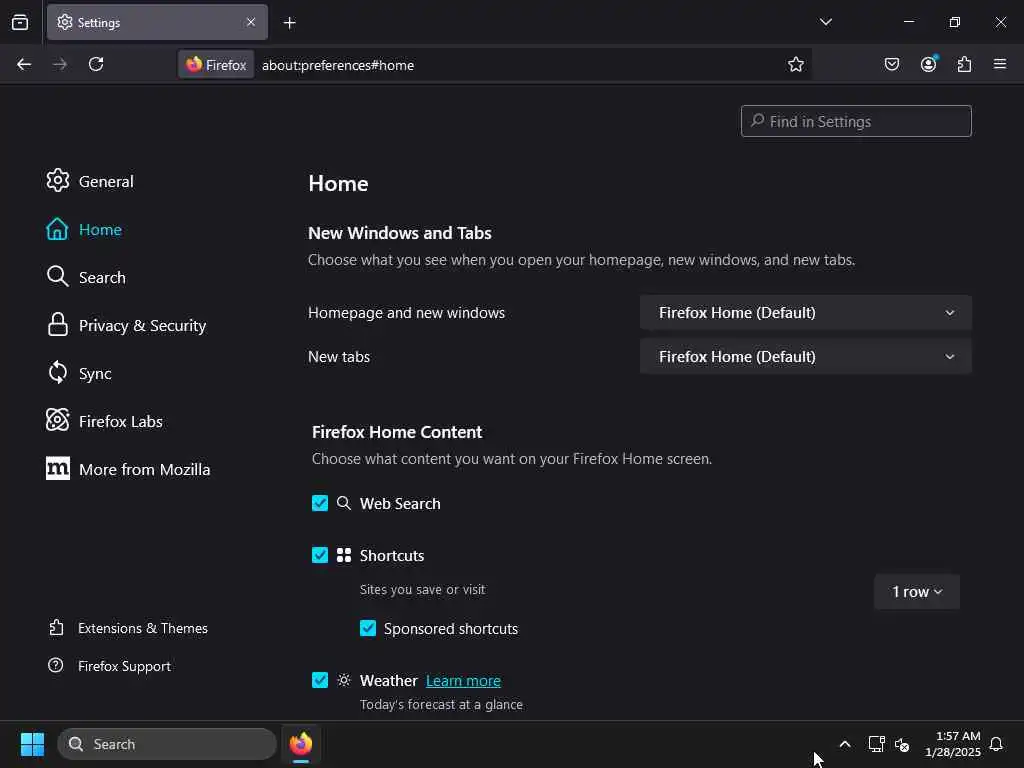Open the Firefox account icon
This screenshot has width=1024, height=768.
(x=928, y=64)
